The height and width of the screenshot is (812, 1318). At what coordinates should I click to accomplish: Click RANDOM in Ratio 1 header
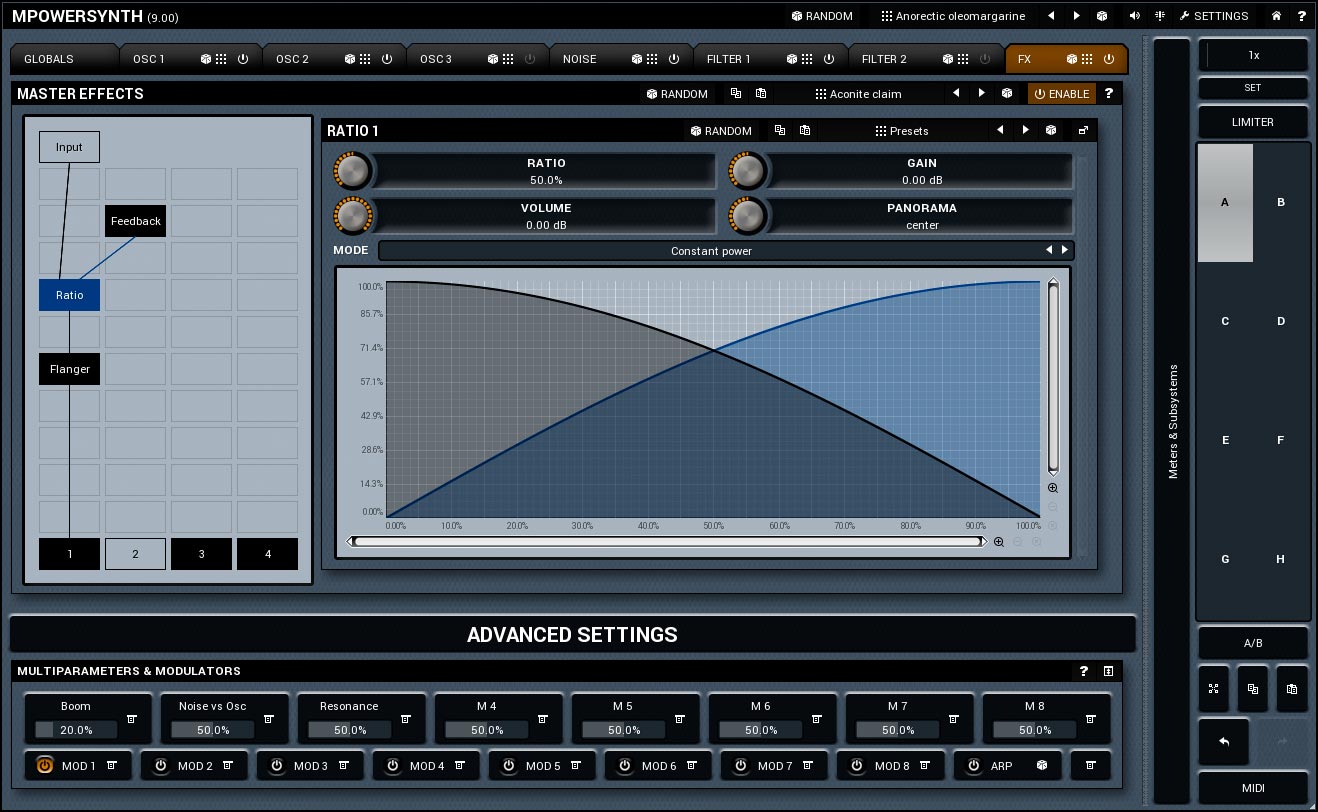(x=721, y=131)
